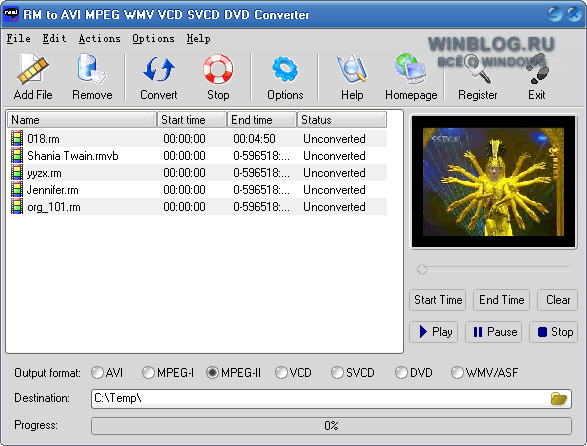This screenshot has height=446, width=587.
Task: Click the Status column header
Action: (342, 120)
